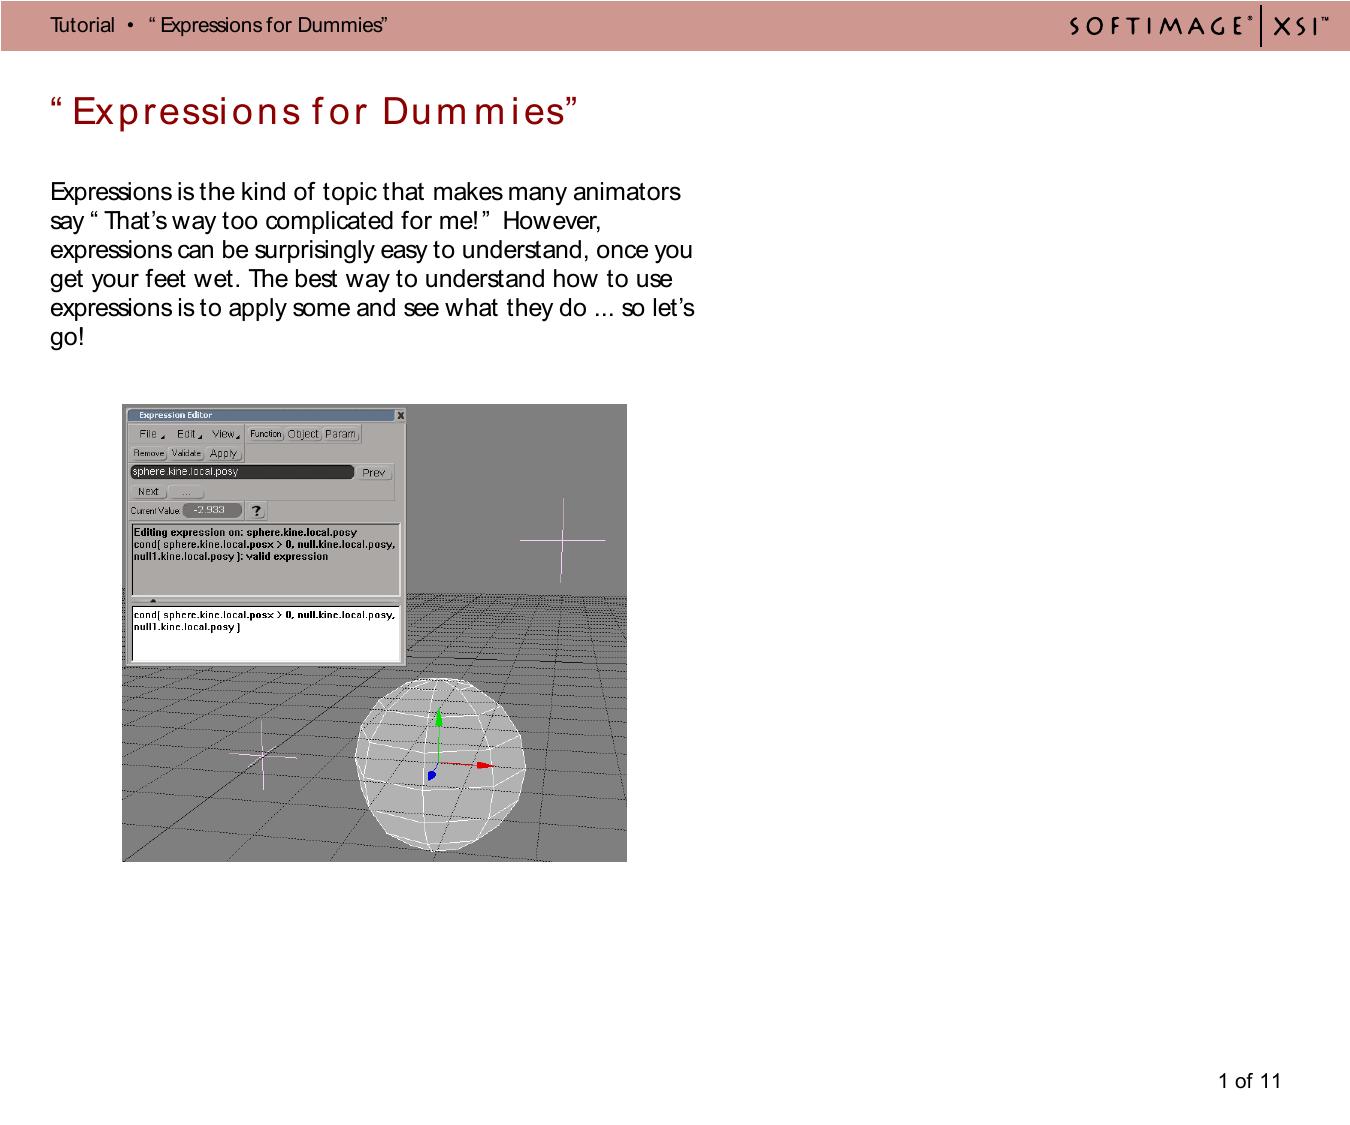1350x1125 pixels.
Task: Click the green Y-axis arrow on sphere
Action: 438,718
